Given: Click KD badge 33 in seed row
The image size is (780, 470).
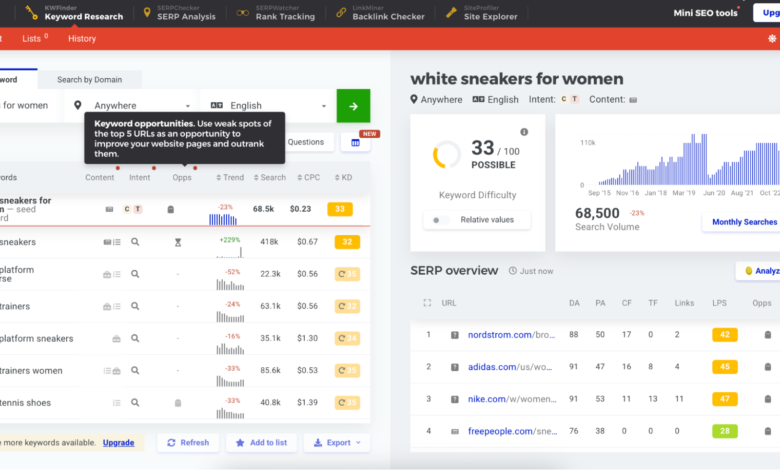Looking at the screenshot, I should (340, 209).
